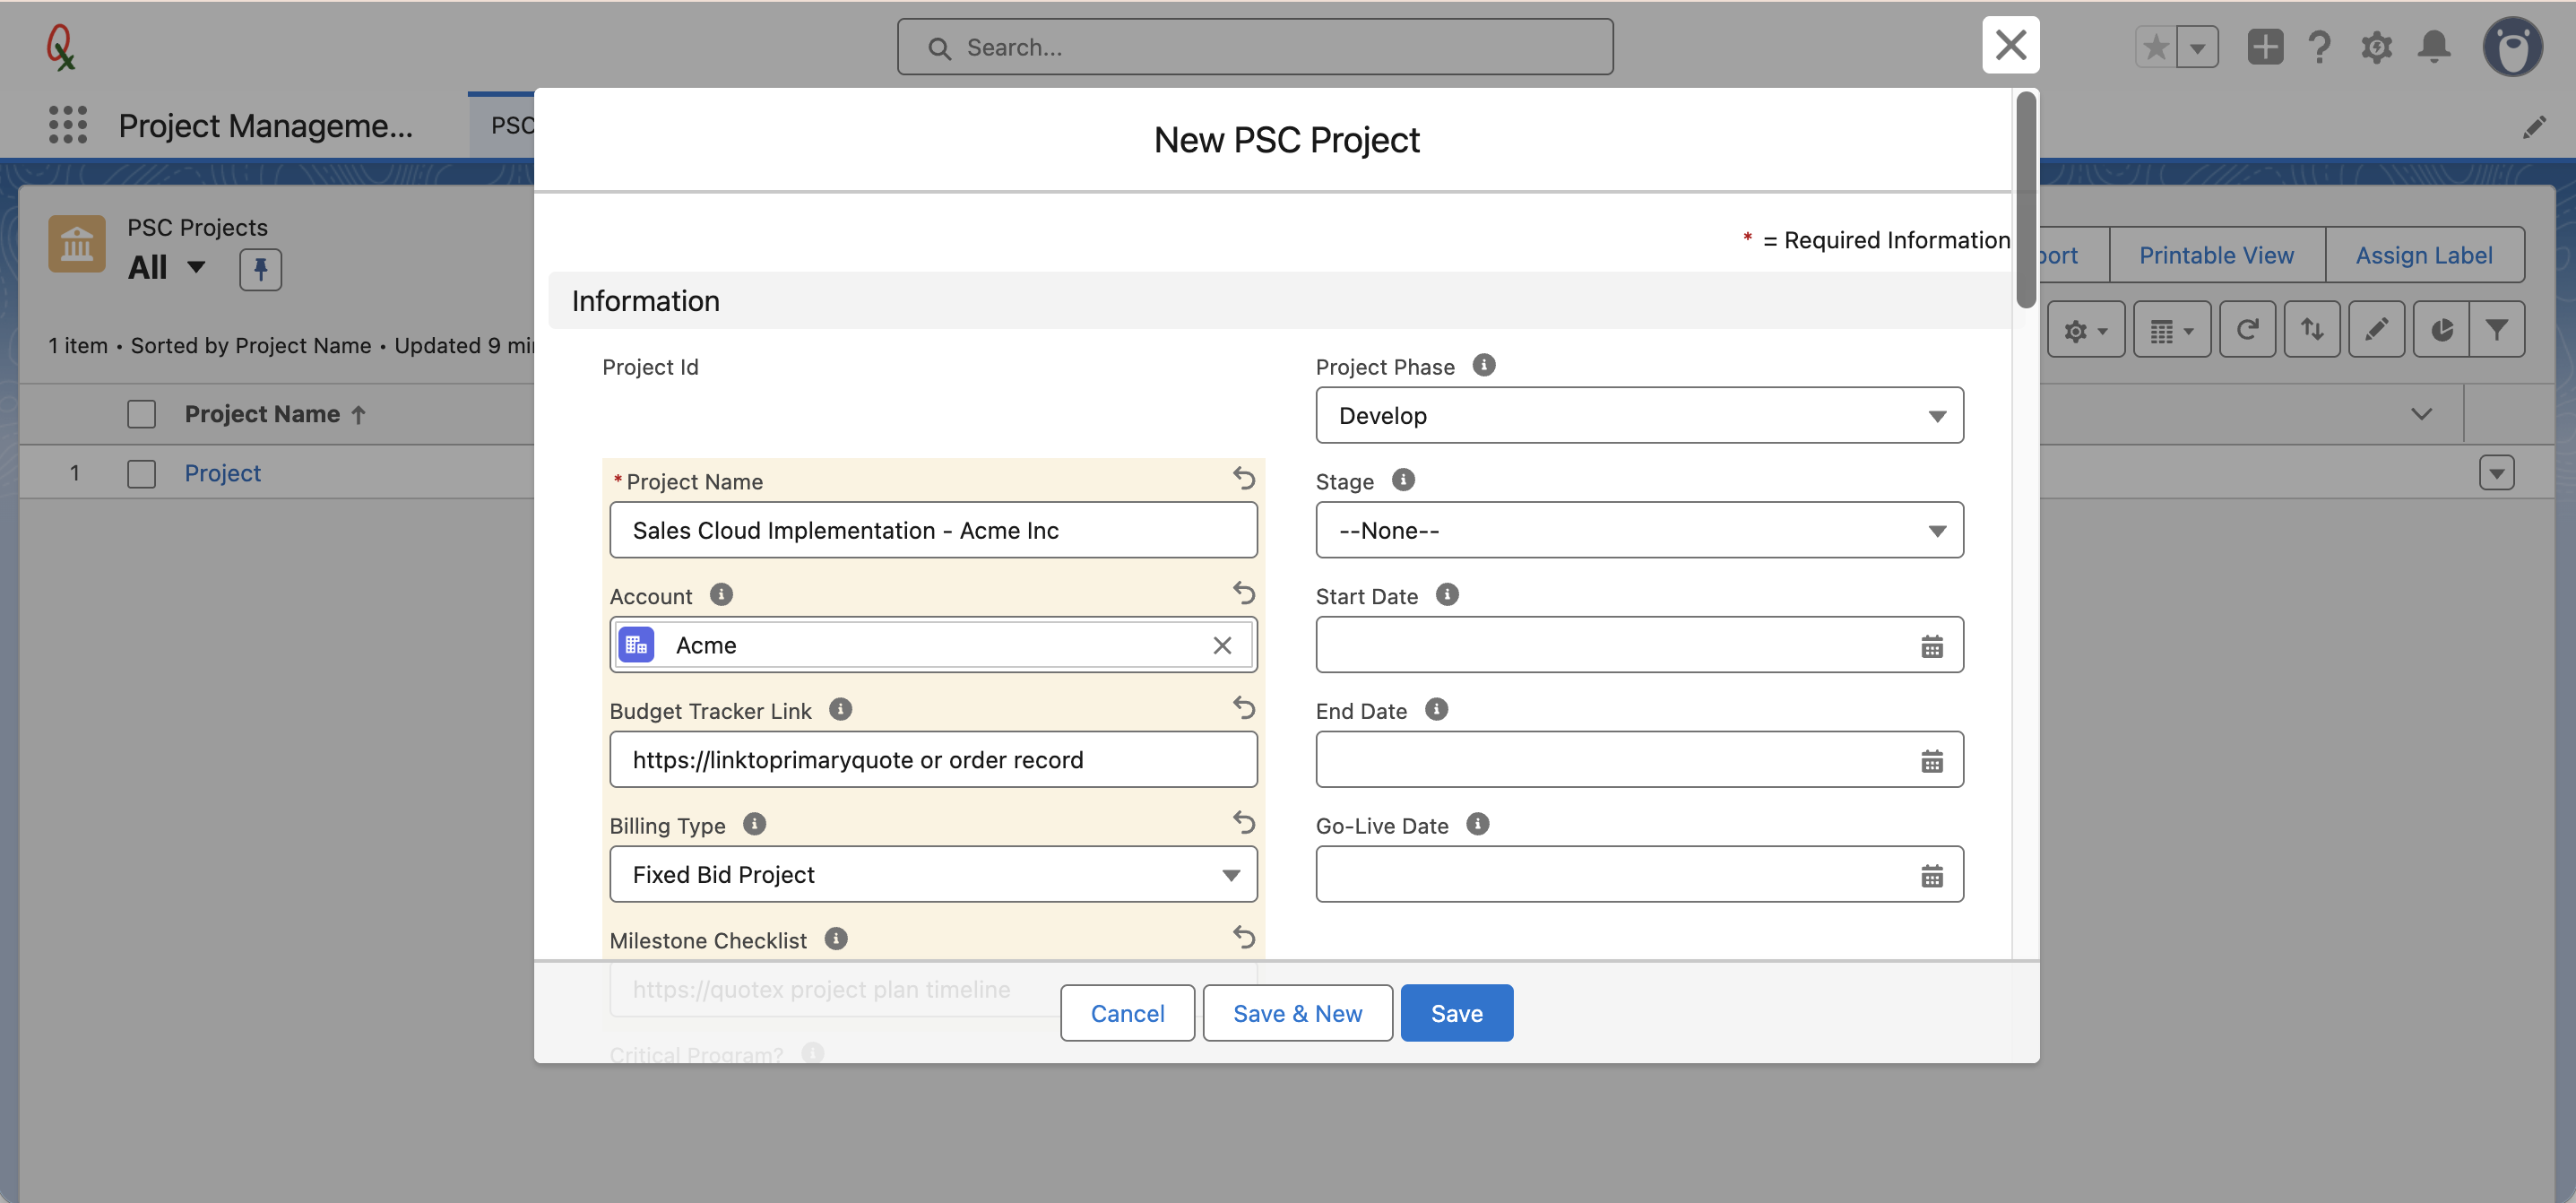This screenshot has height=1203, width=2576.
Task: Open the Start Date calendar picker
Action: (x=1931, y=646)
